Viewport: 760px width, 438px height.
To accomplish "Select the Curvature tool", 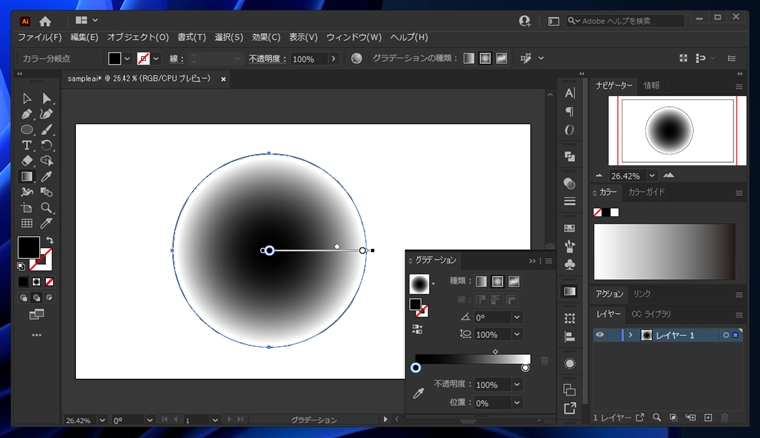I will [47, 114].
